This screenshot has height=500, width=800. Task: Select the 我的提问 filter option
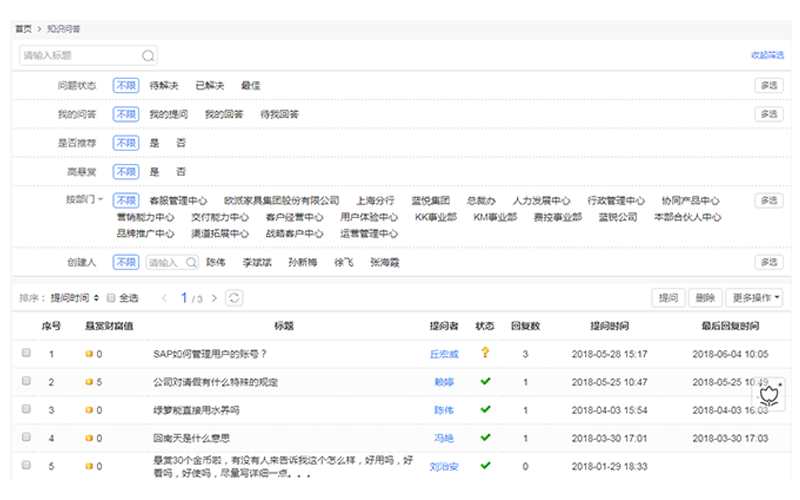pyautogui.click(x=168, y=115)
